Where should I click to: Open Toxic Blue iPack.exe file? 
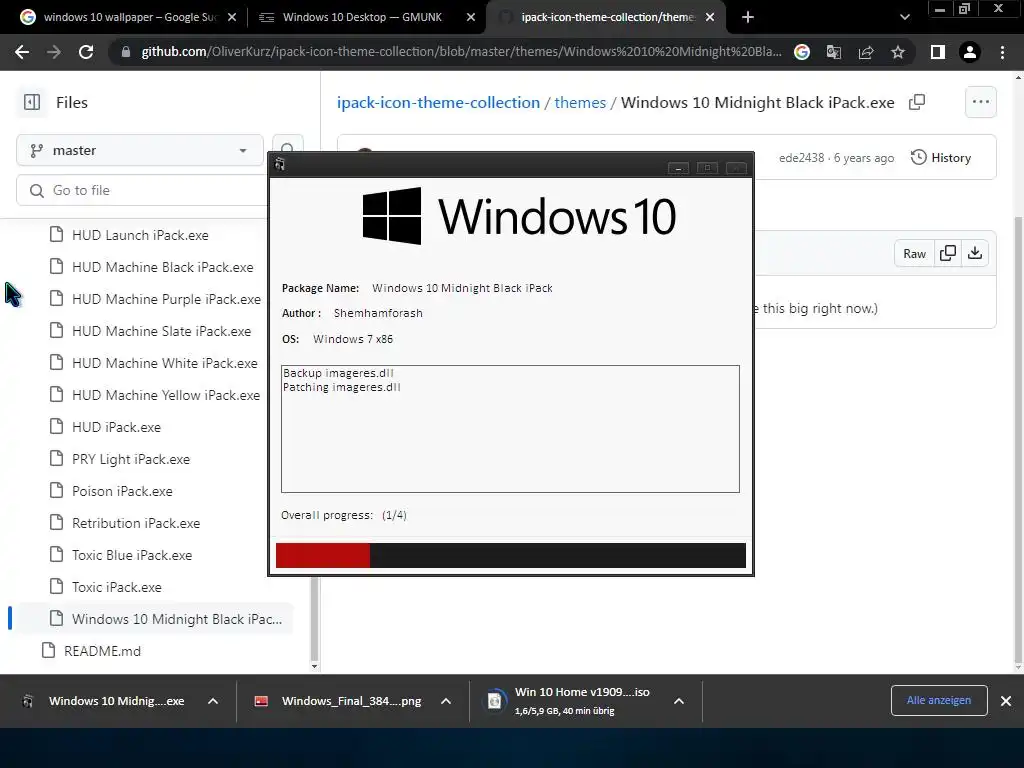pos(132,555)
